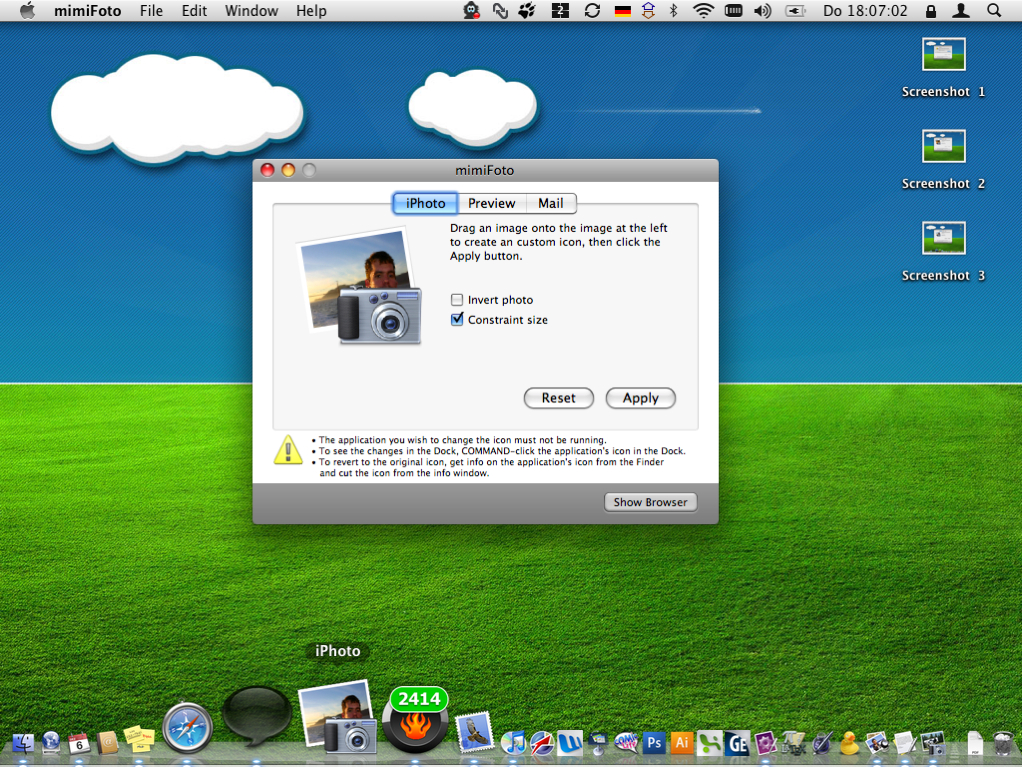Open the Screenshot 2 desktop file
Image resolution: width=1022 pixels, height=767 pixels.
[943, 160]
